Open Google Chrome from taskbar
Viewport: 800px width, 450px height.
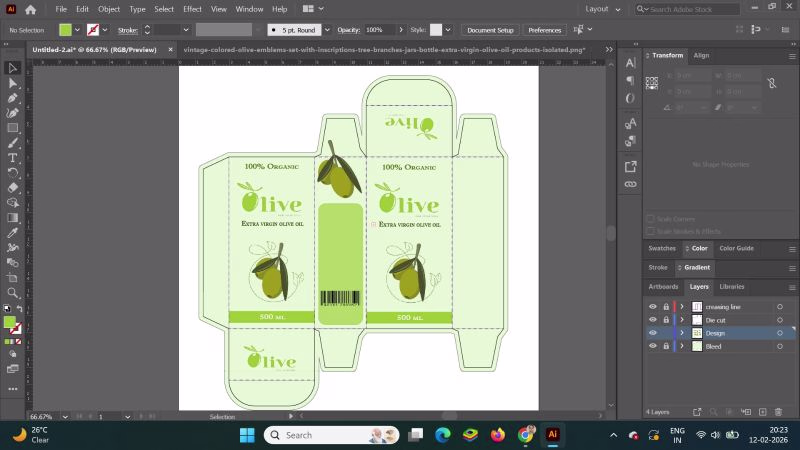coord(525,435)
